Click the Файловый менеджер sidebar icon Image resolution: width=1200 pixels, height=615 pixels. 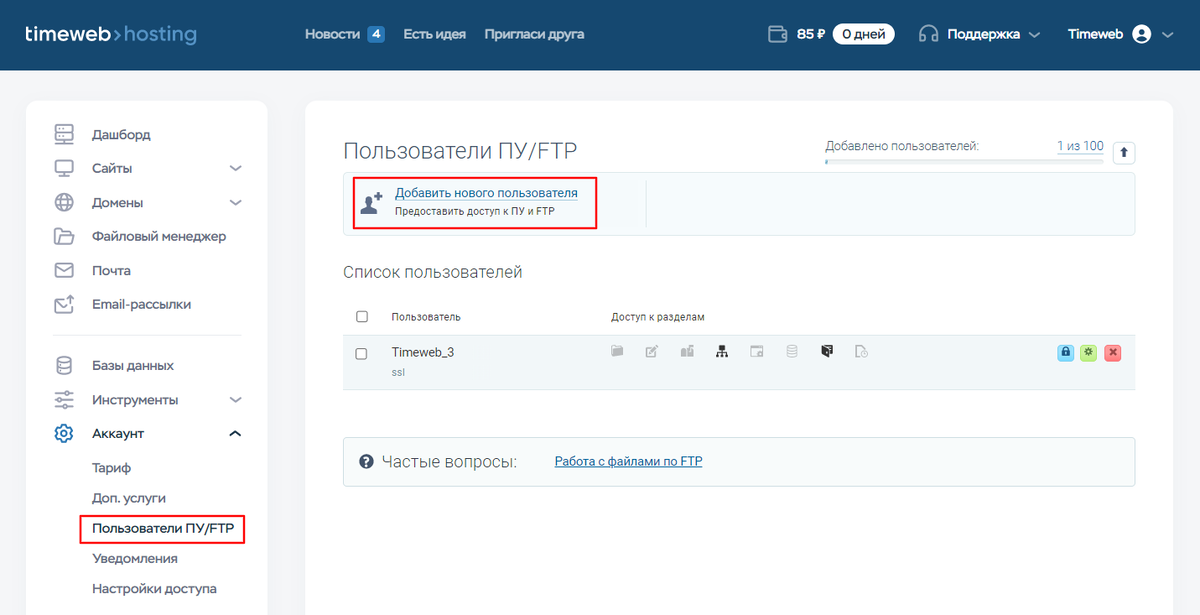[x=63, y=236]
